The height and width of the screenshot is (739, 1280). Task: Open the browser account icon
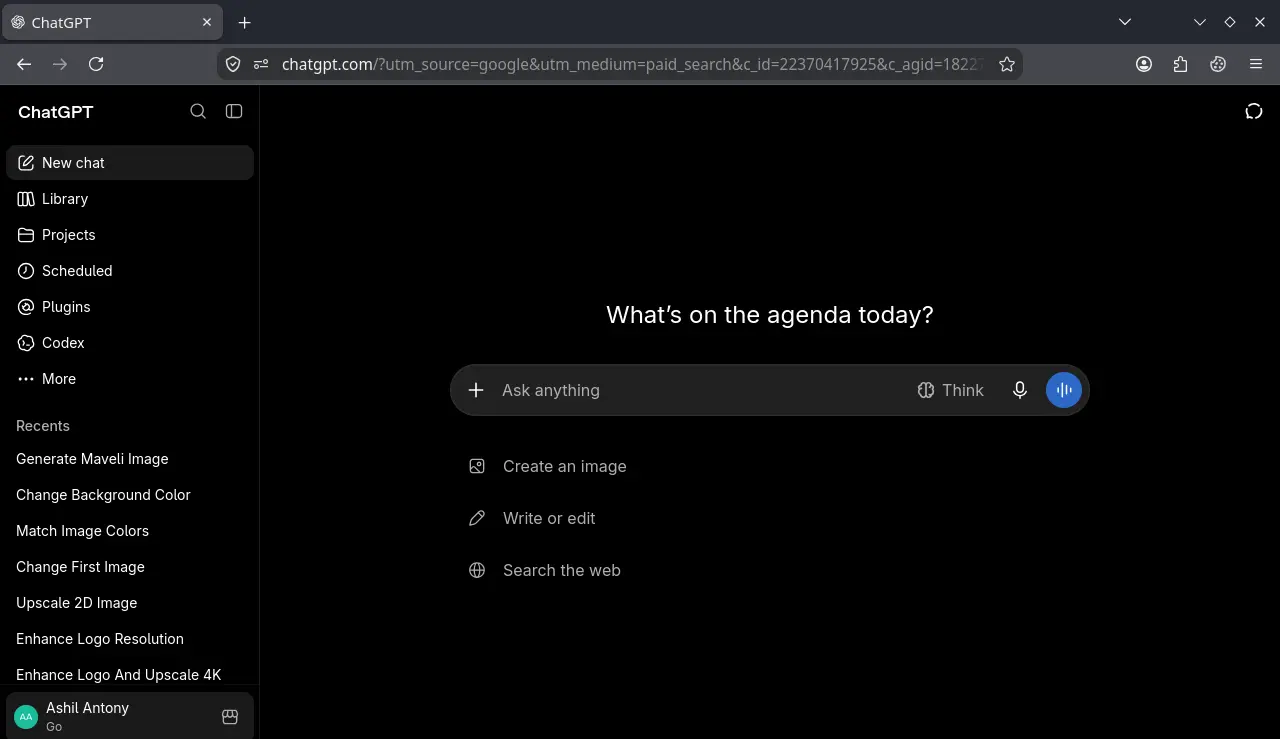(1144, 64)
